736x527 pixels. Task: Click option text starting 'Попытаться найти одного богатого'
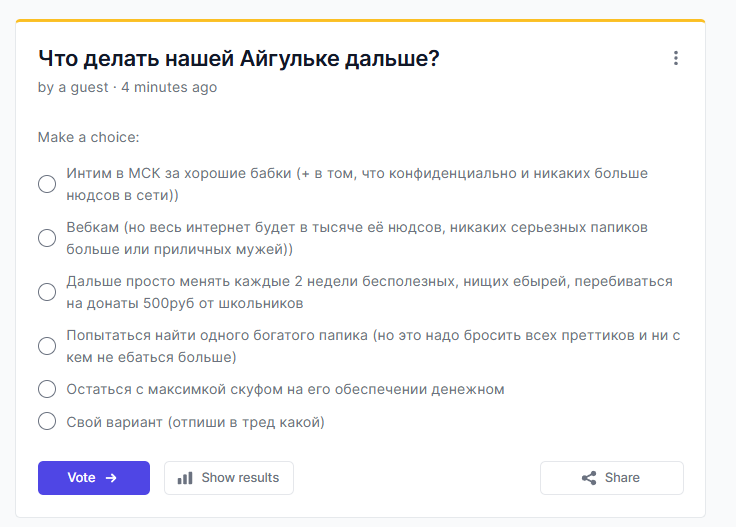click(373, 346)
